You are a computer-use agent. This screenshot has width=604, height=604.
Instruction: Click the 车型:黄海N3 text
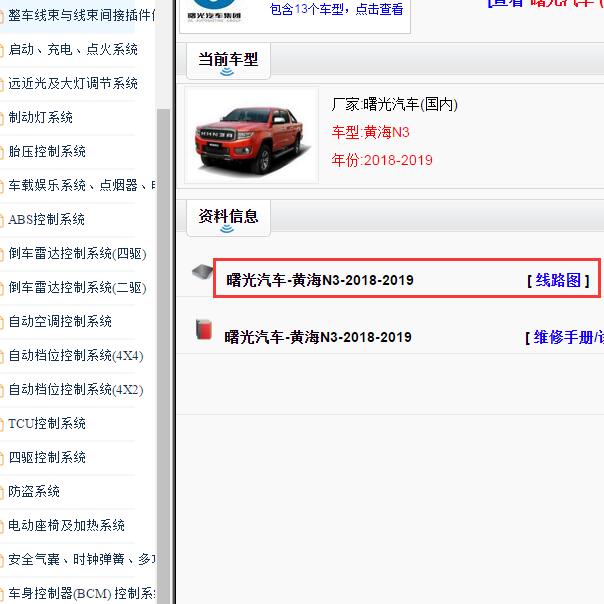point(370,133)
